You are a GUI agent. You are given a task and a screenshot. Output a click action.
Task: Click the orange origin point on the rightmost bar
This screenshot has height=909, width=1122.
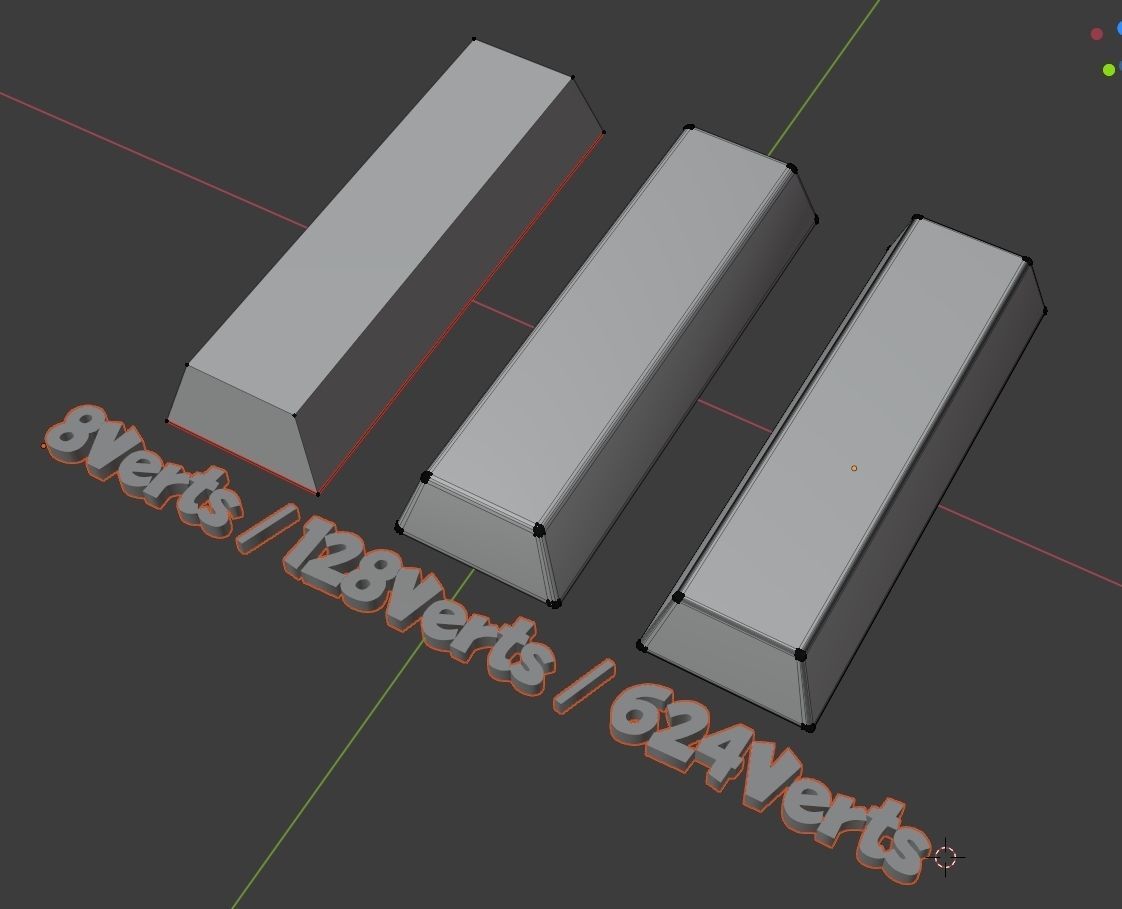pos(853,467)
